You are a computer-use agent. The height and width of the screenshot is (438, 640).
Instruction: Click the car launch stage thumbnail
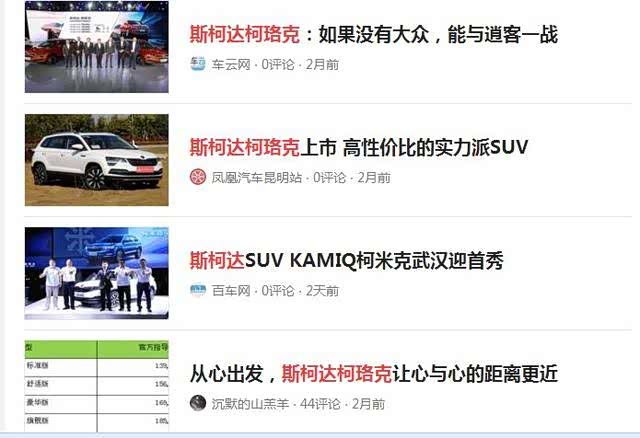coord(97,47)
